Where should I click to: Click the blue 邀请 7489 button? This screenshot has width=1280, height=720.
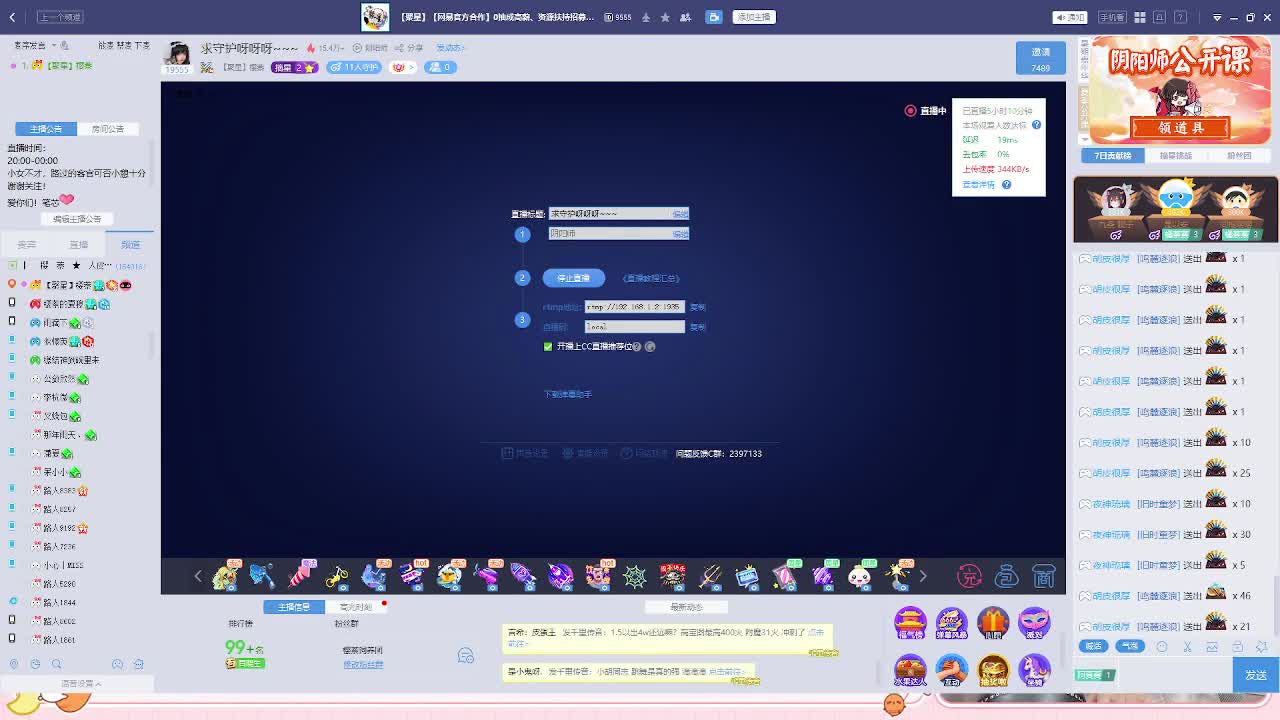1041,59
